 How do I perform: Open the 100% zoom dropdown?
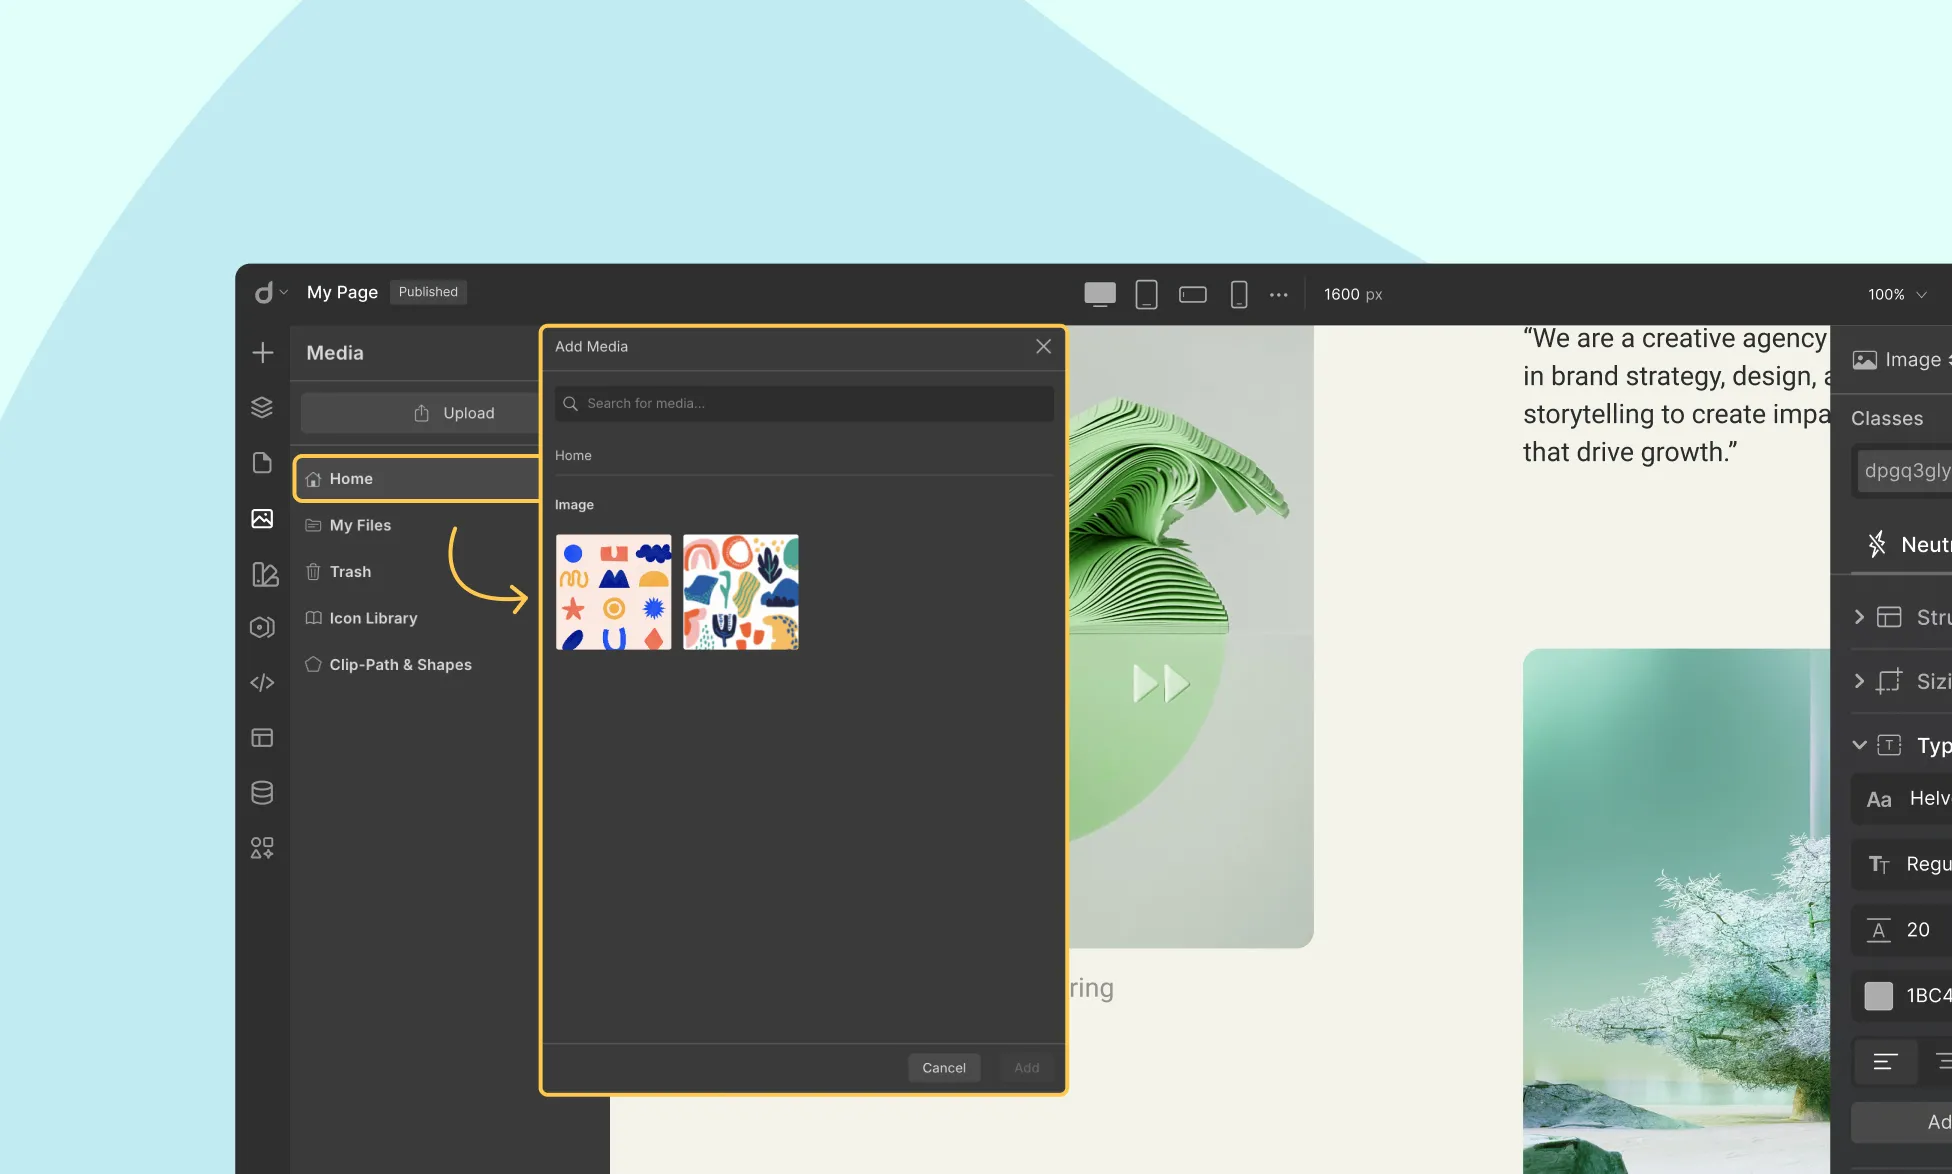tap(1897, 294)
